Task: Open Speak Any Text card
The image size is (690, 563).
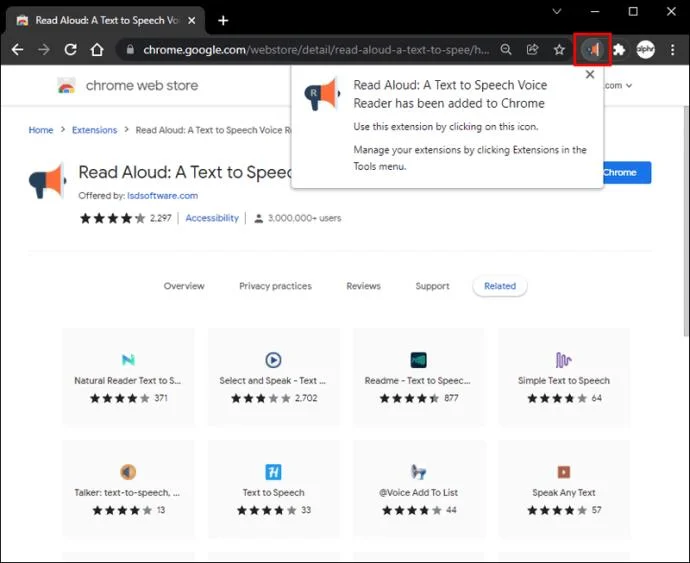Action: click(564, 489)
